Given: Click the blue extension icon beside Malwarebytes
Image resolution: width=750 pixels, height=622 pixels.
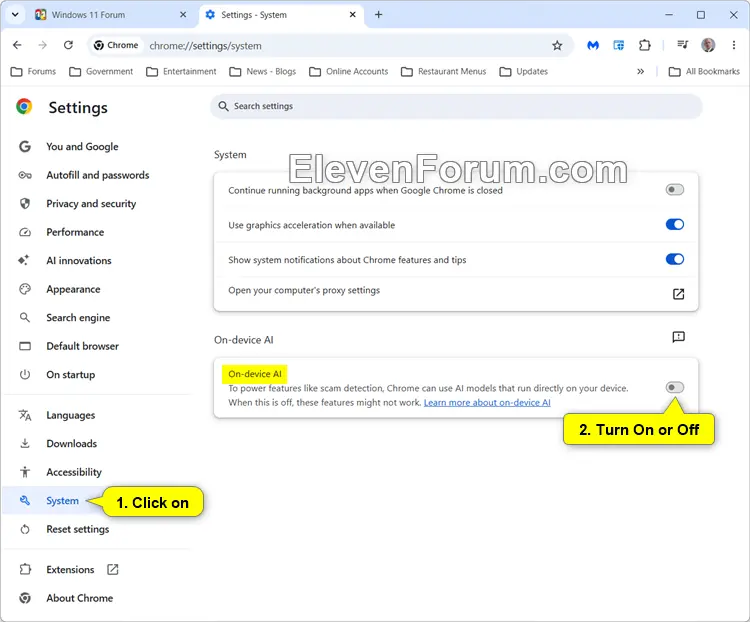Looking at the screenshot, I should tap(618, 45).
